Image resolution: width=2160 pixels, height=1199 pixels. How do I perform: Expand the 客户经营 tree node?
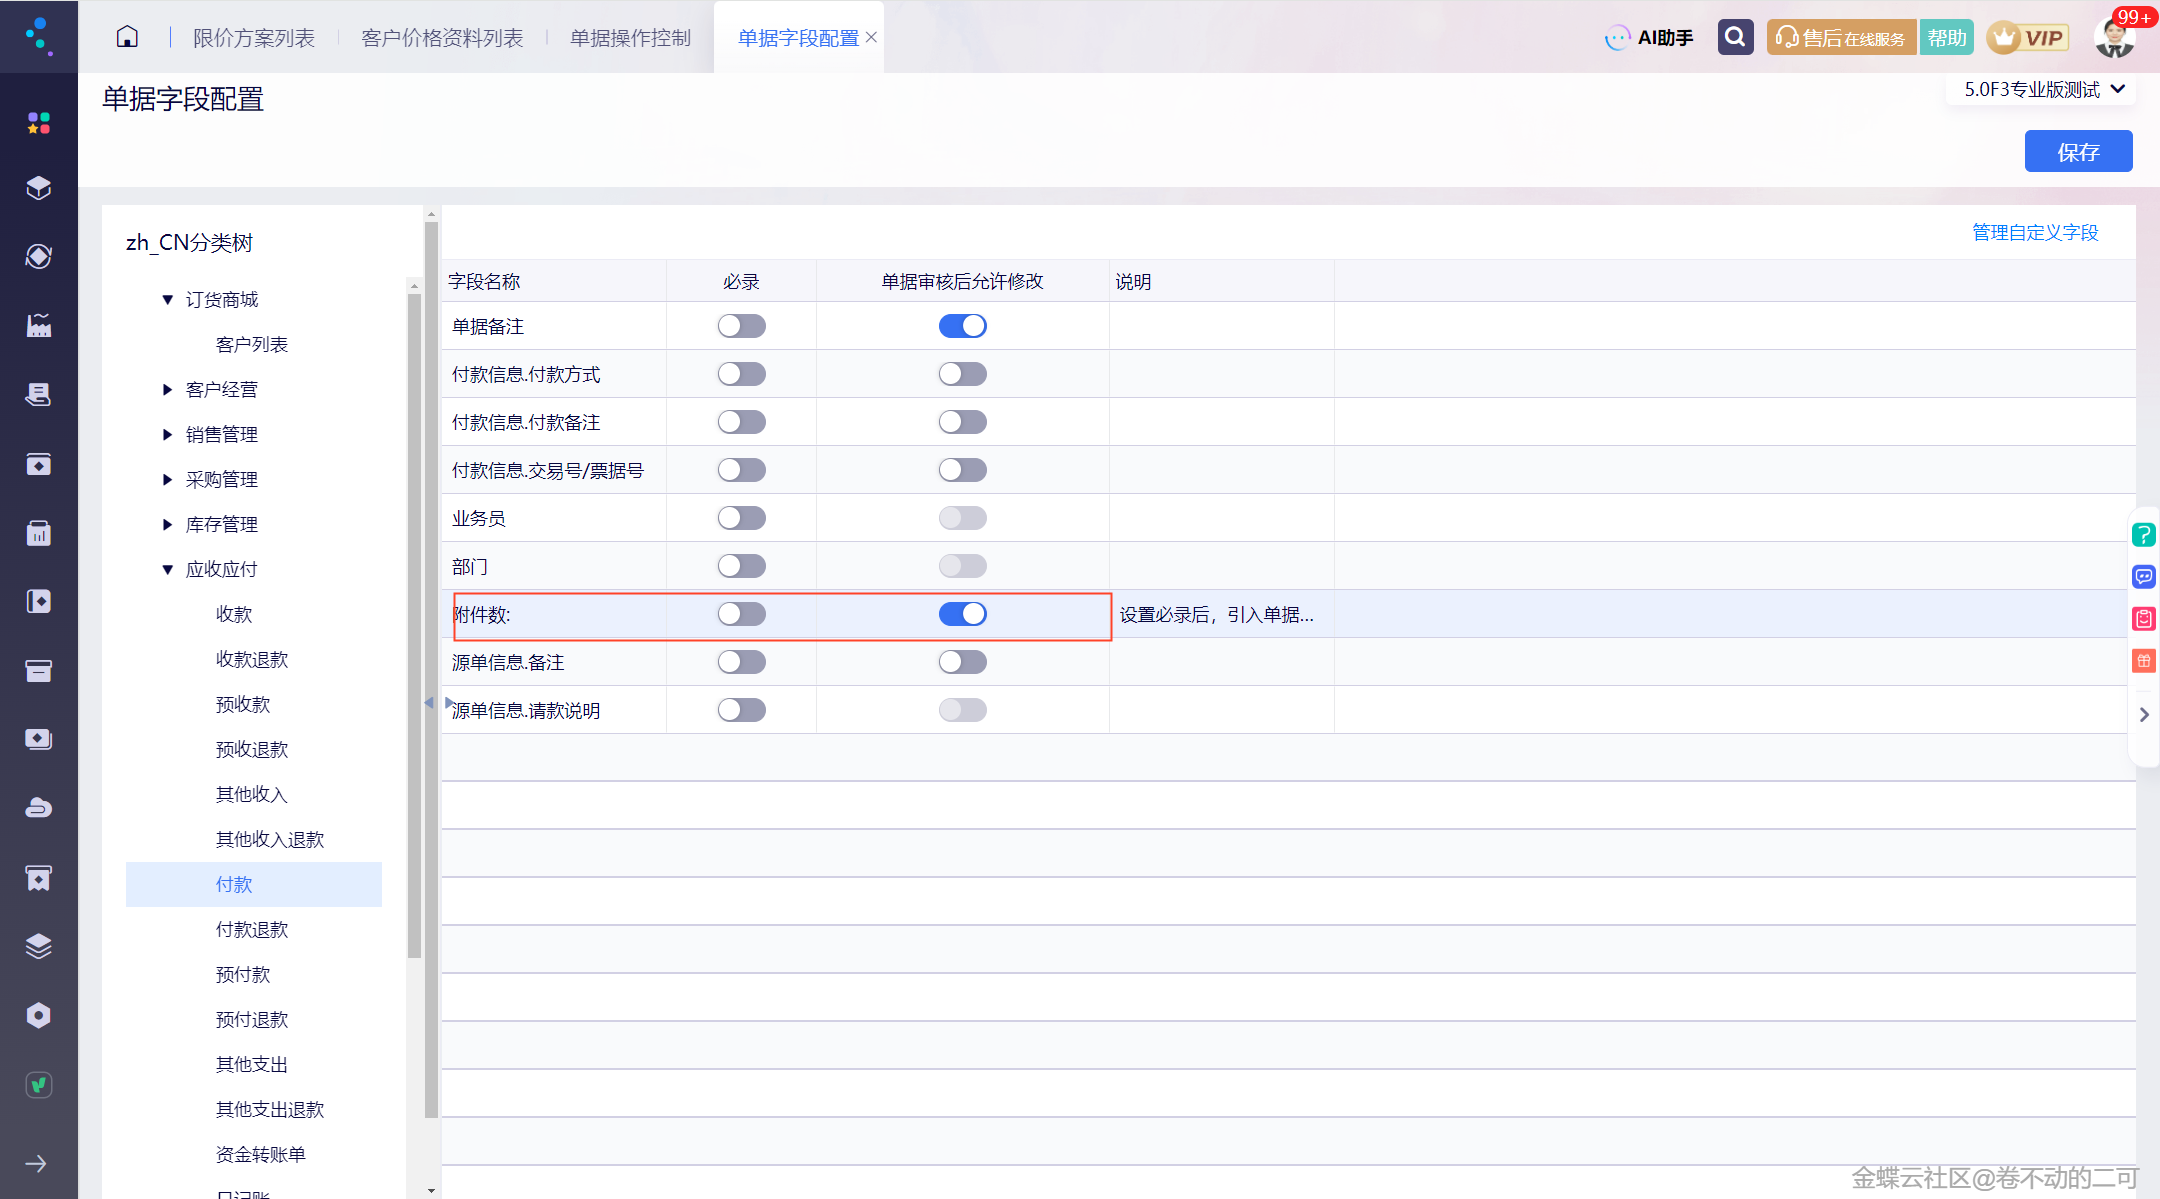point(167,390)
